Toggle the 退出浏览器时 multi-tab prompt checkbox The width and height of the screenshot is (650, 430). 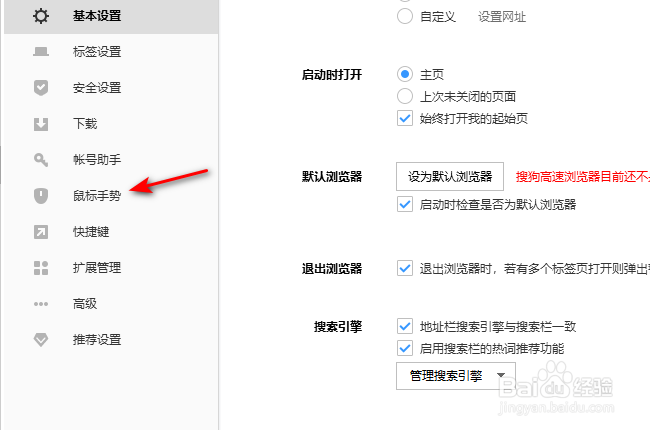coord(405,268)
